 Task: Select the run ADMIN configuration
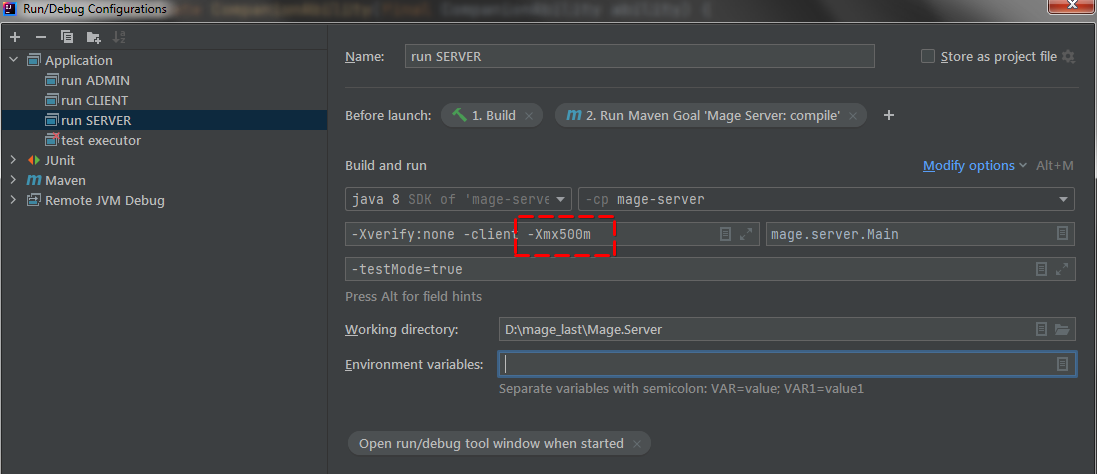95,80
